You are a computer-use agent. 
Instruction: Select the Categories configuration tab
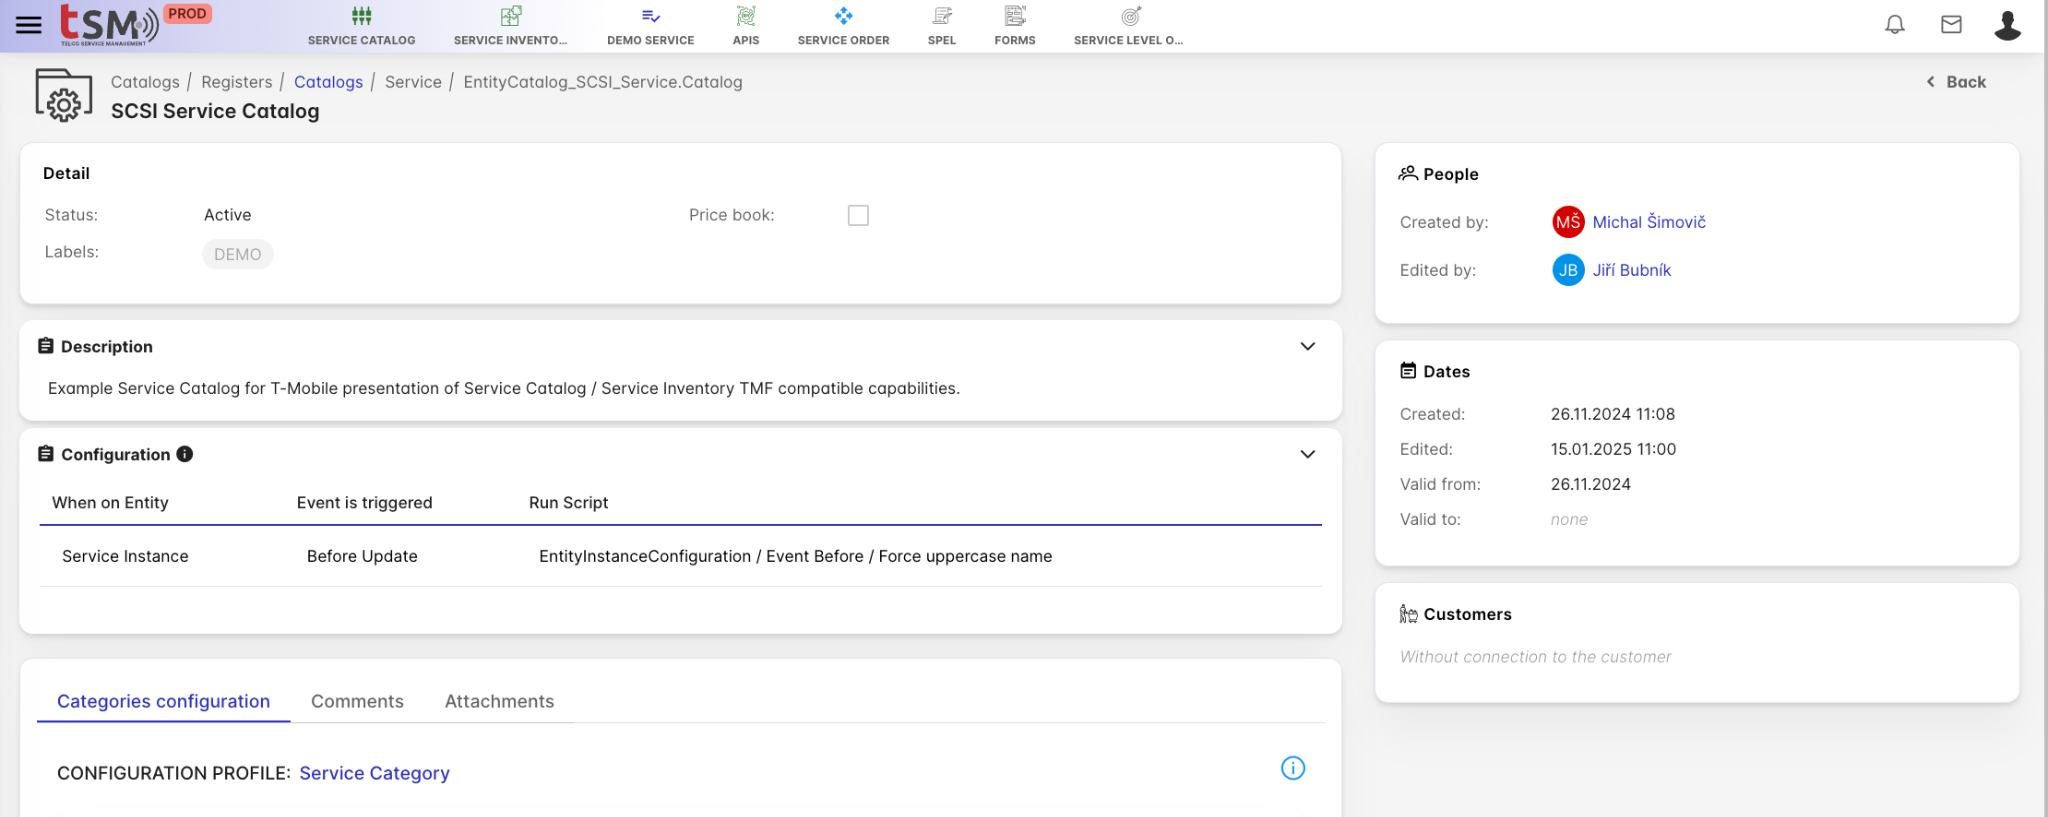[163, 701]
